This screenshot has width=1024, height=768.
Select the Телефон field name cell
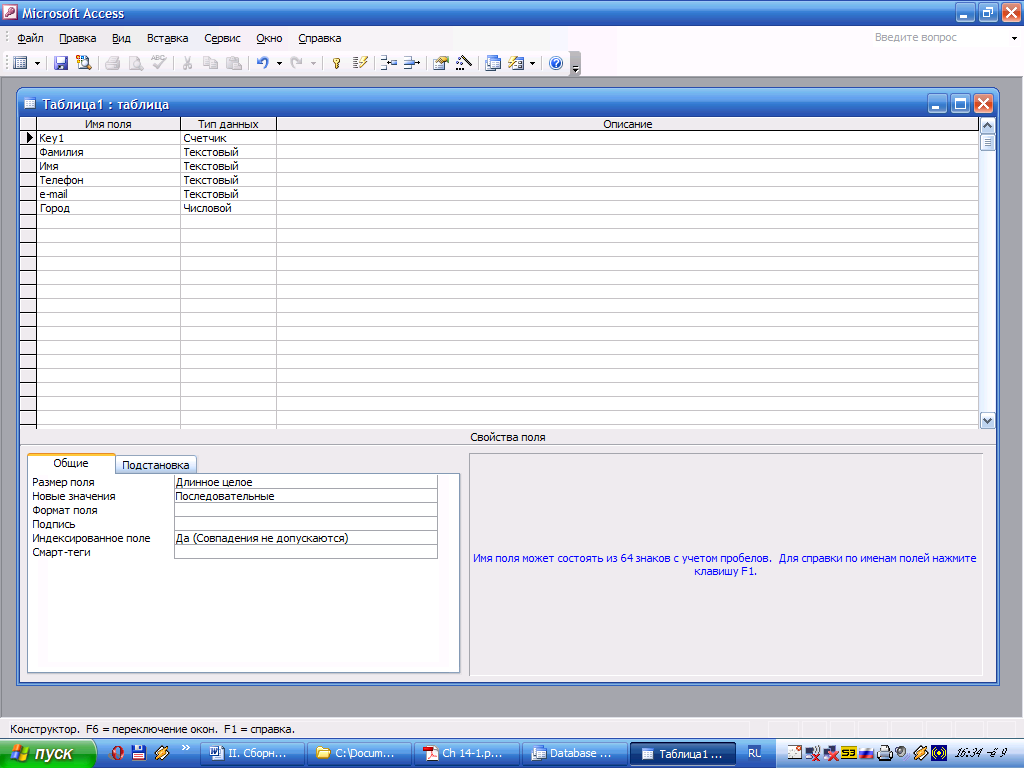(x=108, y=180)
